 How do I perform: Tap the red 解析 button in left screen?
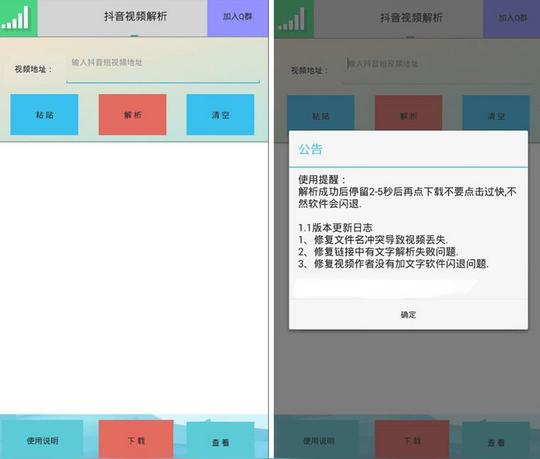(x=133, y=115)
